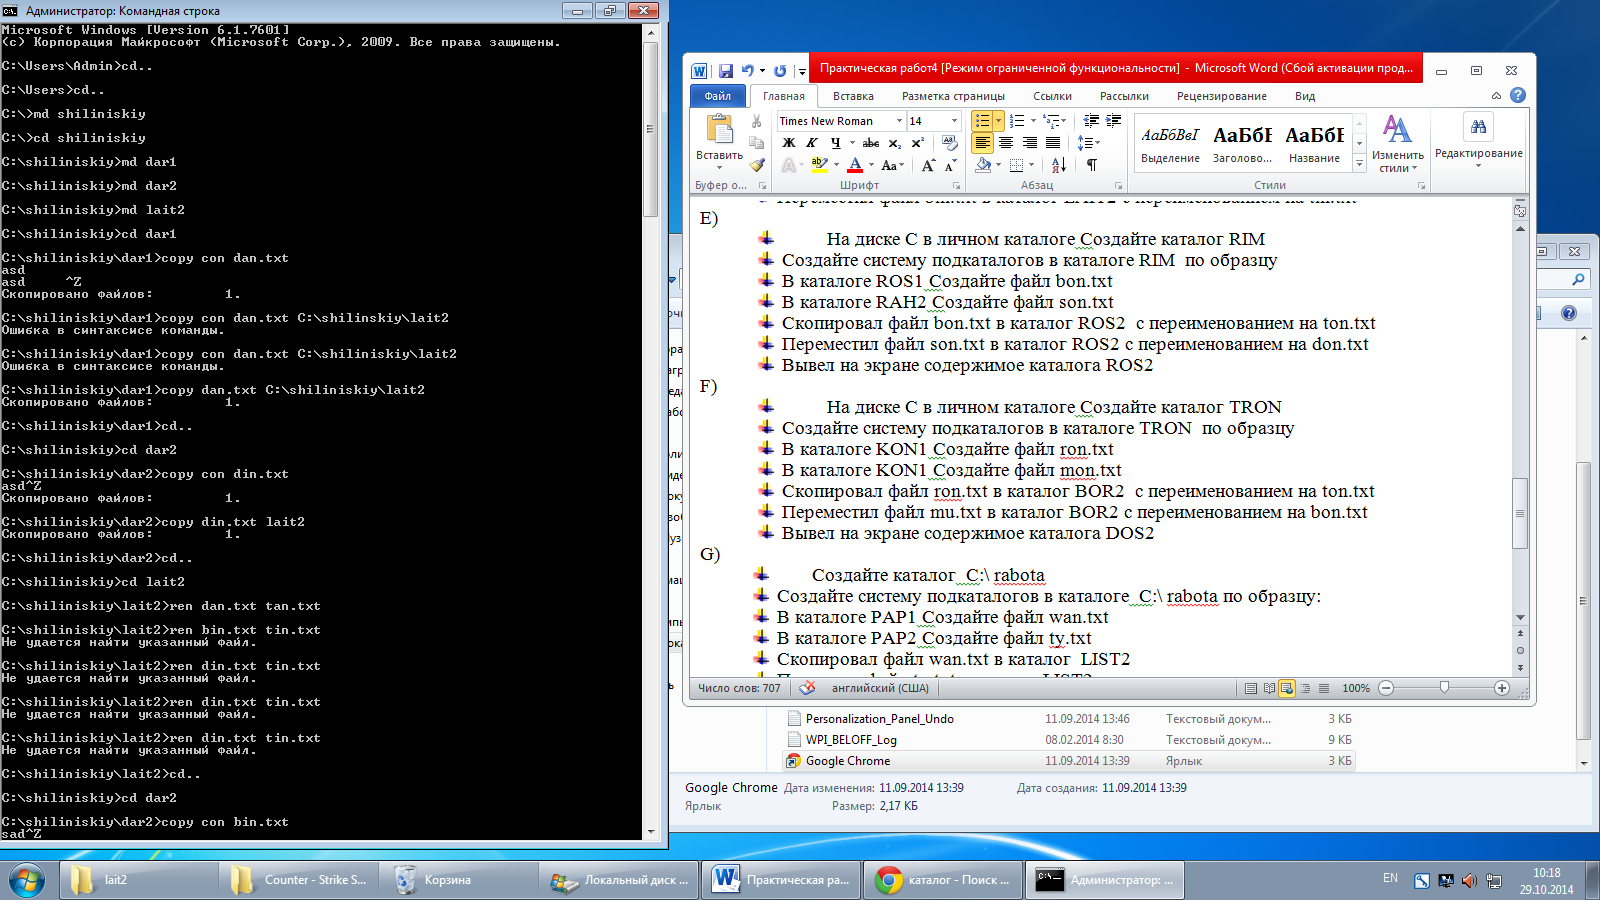Open paragraph shading fill color
This screenshot has width=1600, height=900.
984,165
